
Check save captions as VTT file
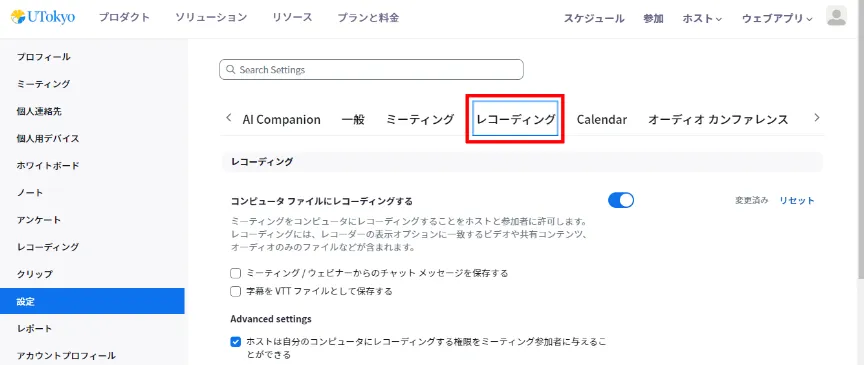236,291
